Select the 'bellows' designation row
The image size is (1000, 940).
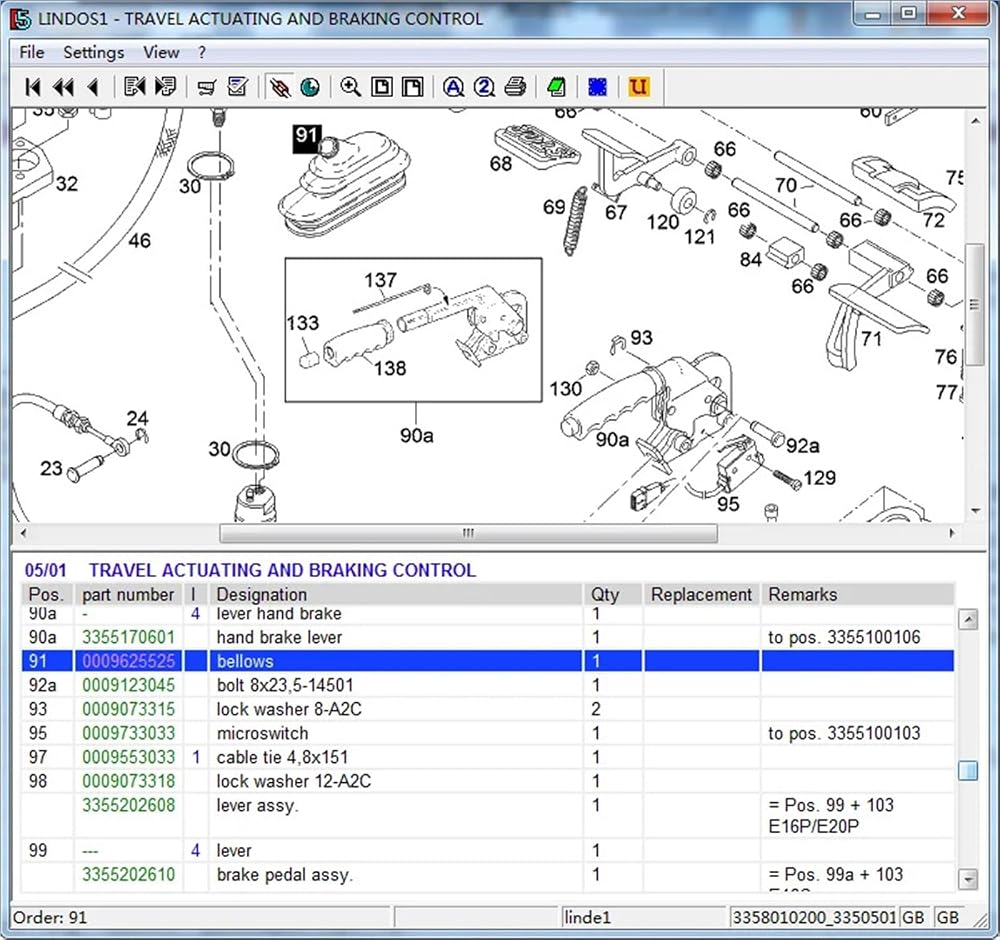(488, 661)
